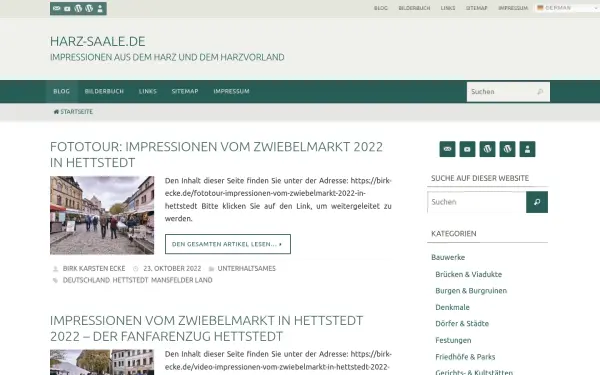Click the magnifier in the navigation search box
Image resolution: width=600 pixels, height=375 pixels.
tap(540, 91)
